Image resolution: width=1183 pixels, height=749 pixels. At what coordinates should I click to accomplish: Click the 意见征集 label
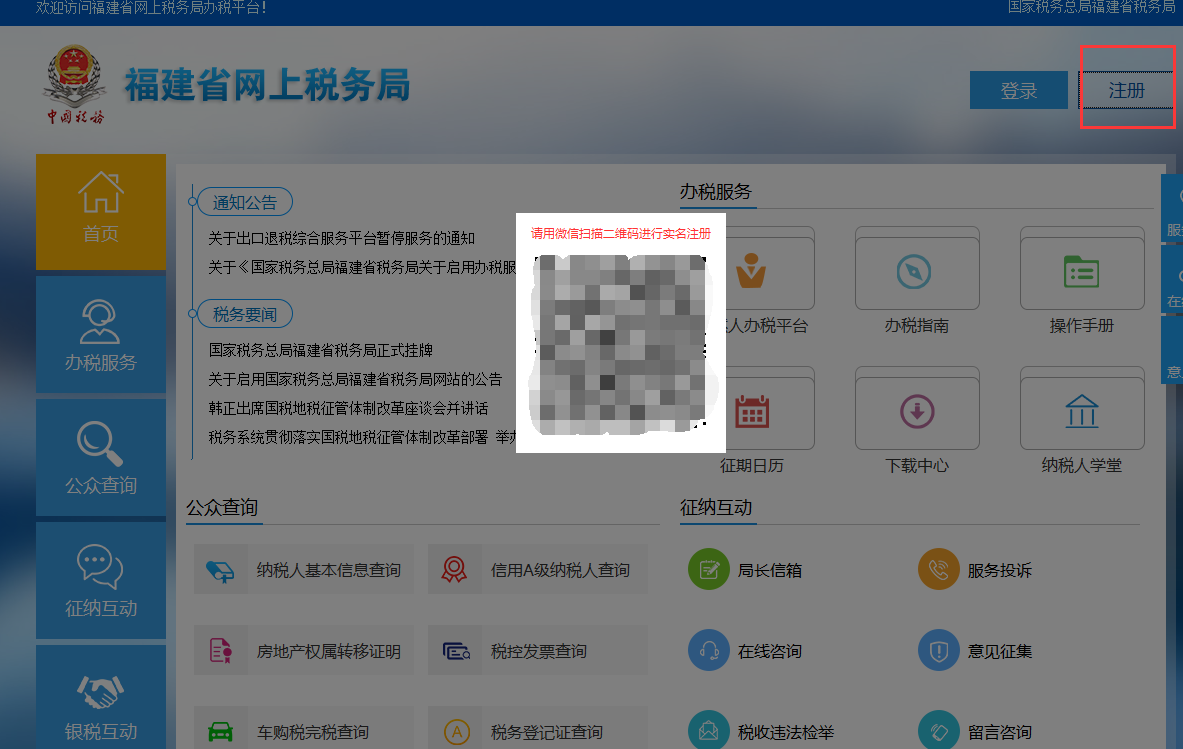click(1000, 652)
